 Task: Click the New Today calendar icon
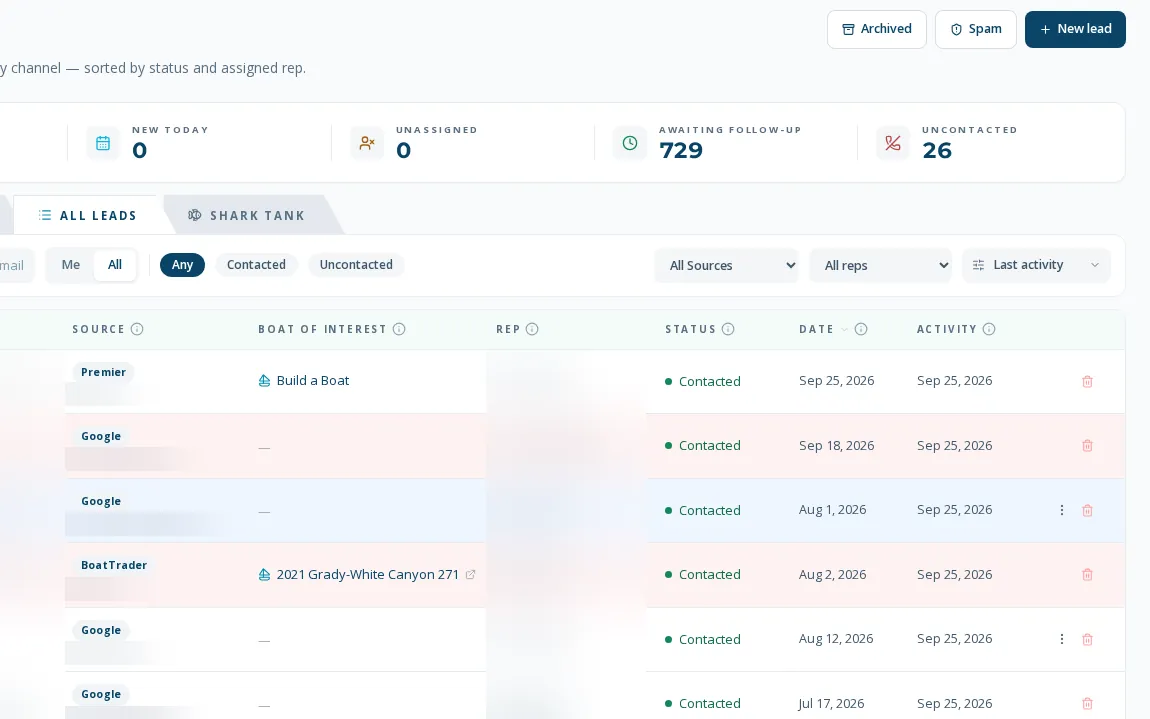[x=103, y=143]
